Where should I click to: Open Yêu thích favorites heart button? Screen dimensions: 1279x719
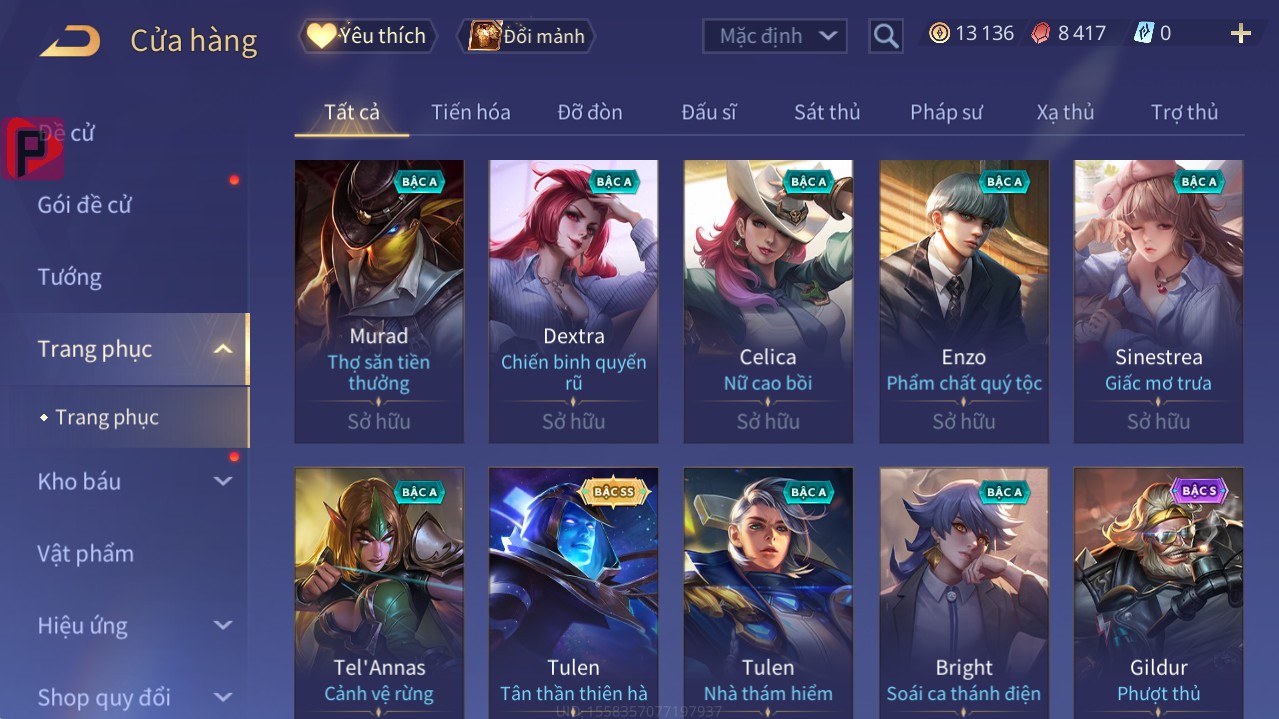point(368,36)
